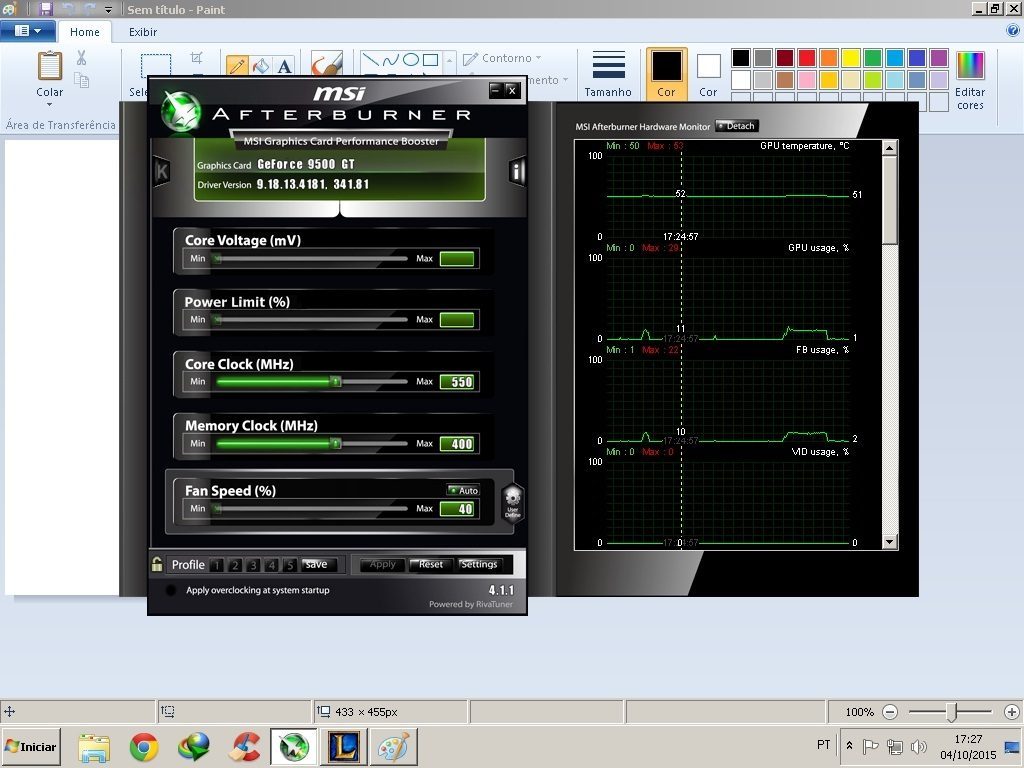Select the oval shape in gallery
This screenshot has width=1024, height=768.
[x=411, y=60]
